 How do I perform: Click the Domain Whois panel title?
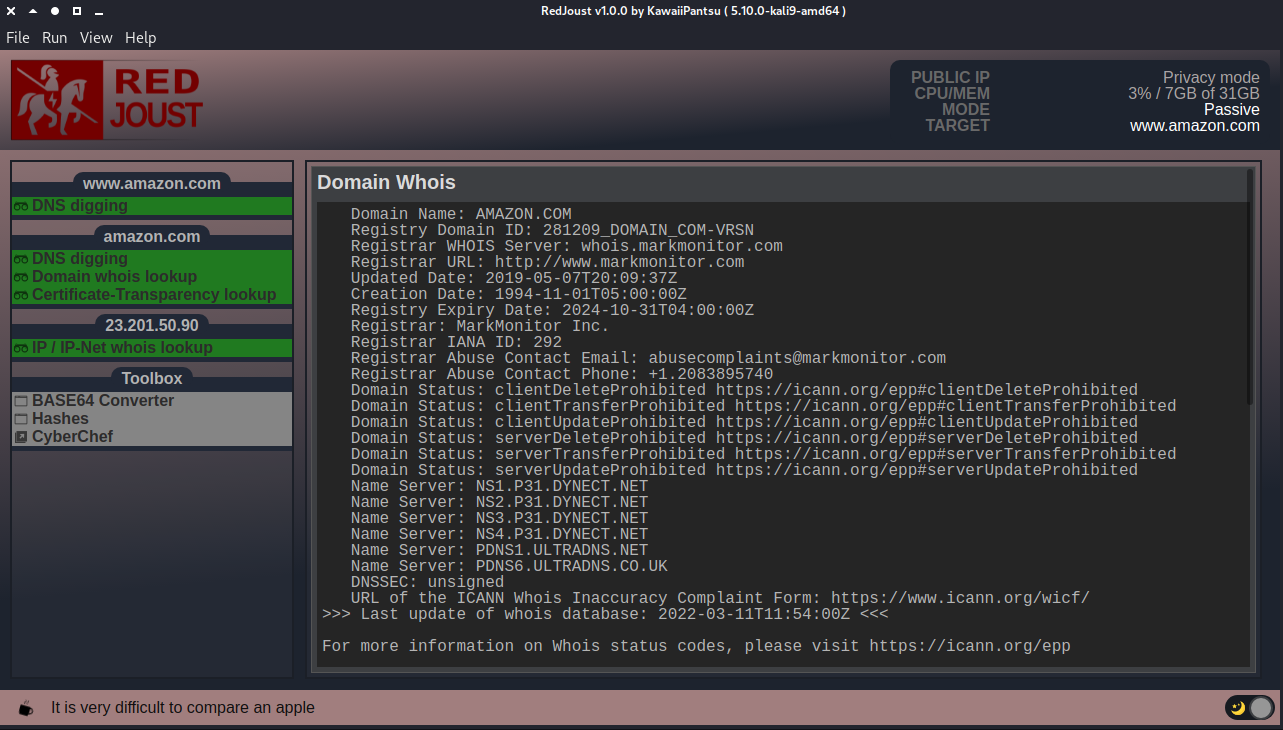click(386, 183)
